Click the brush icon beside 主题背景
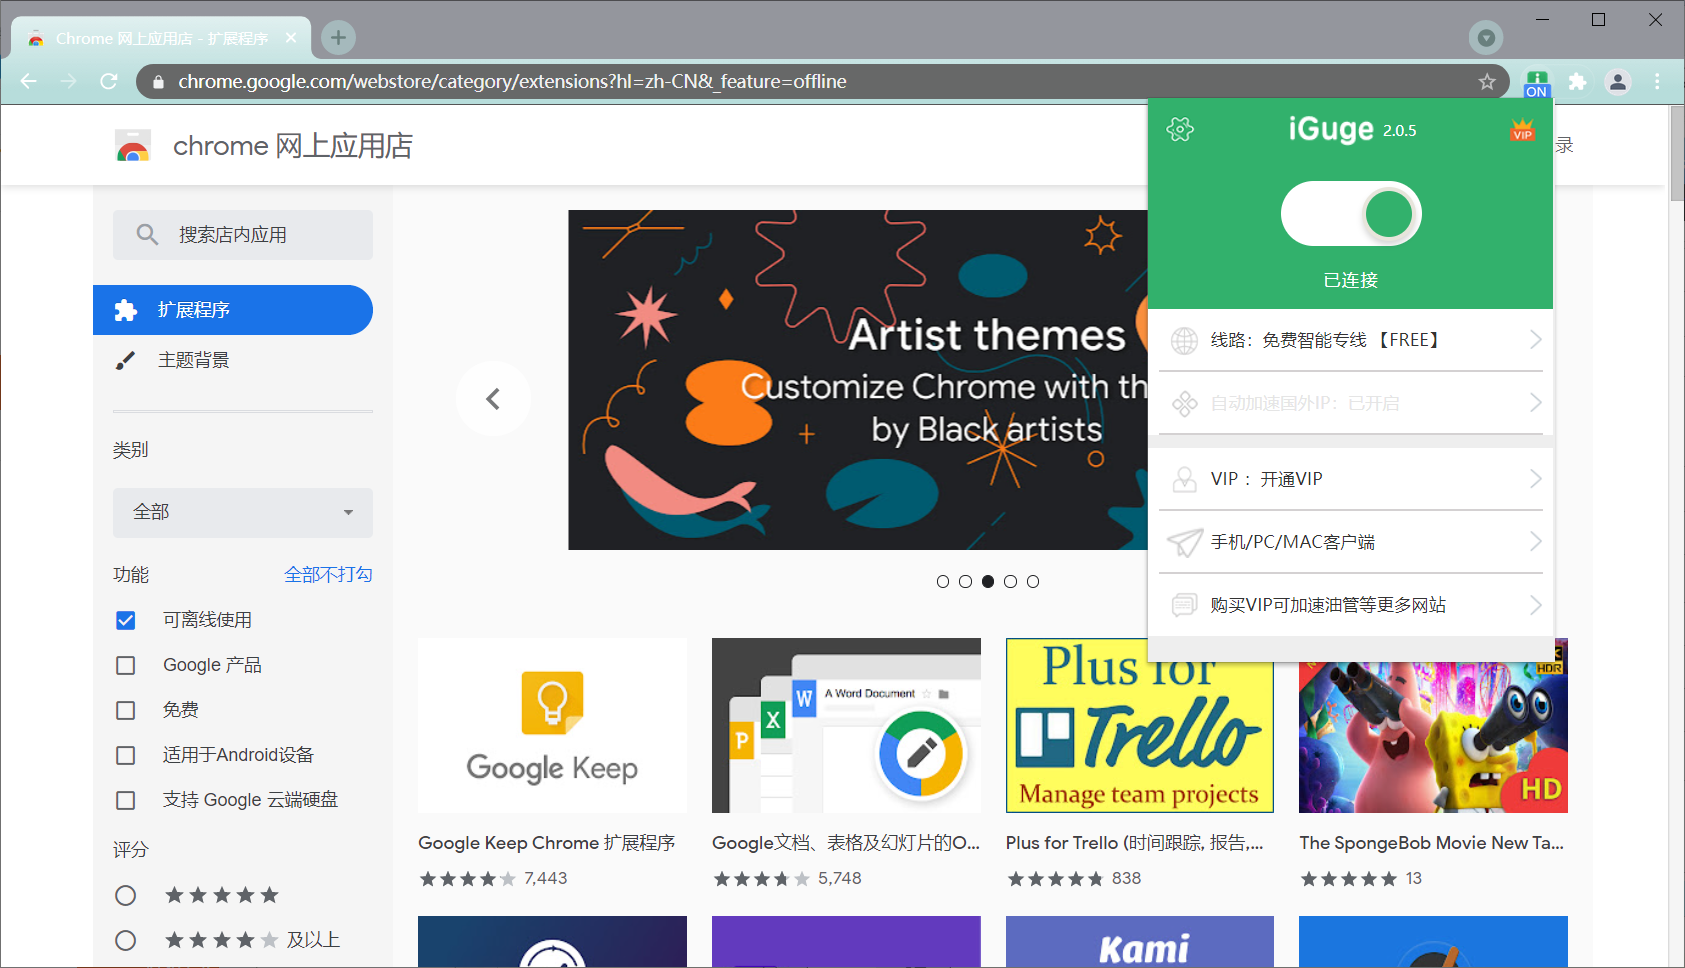The image size is (1685, 968). 125,360
